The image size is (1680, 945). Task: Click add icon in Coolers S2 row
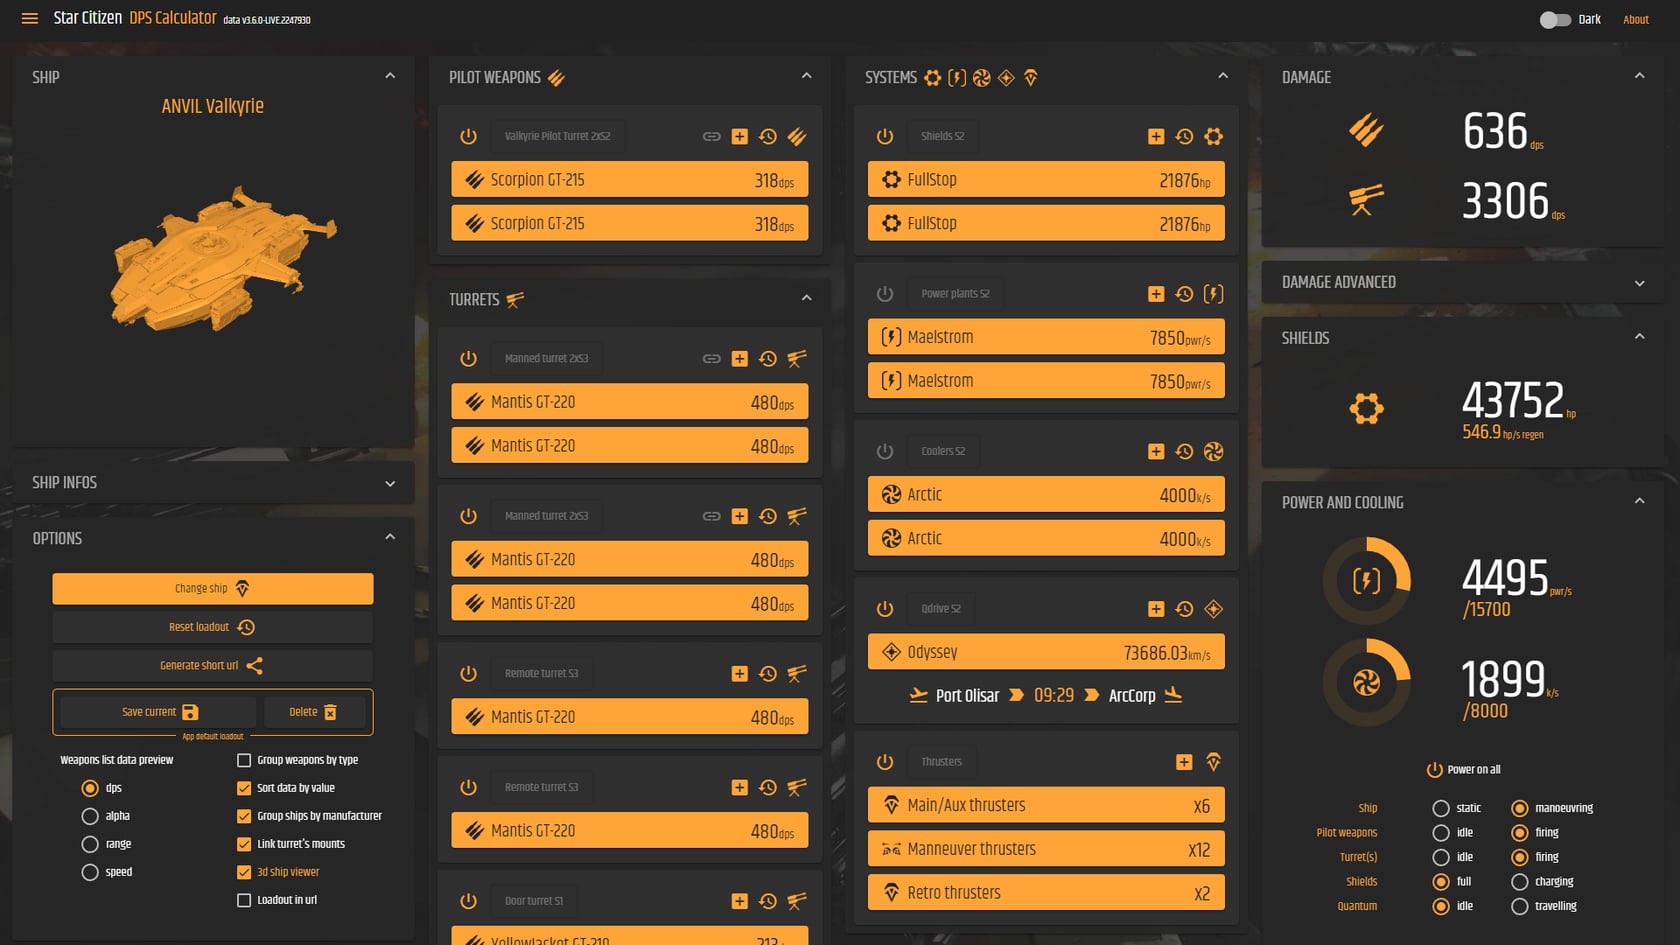tap(1156, 451)
